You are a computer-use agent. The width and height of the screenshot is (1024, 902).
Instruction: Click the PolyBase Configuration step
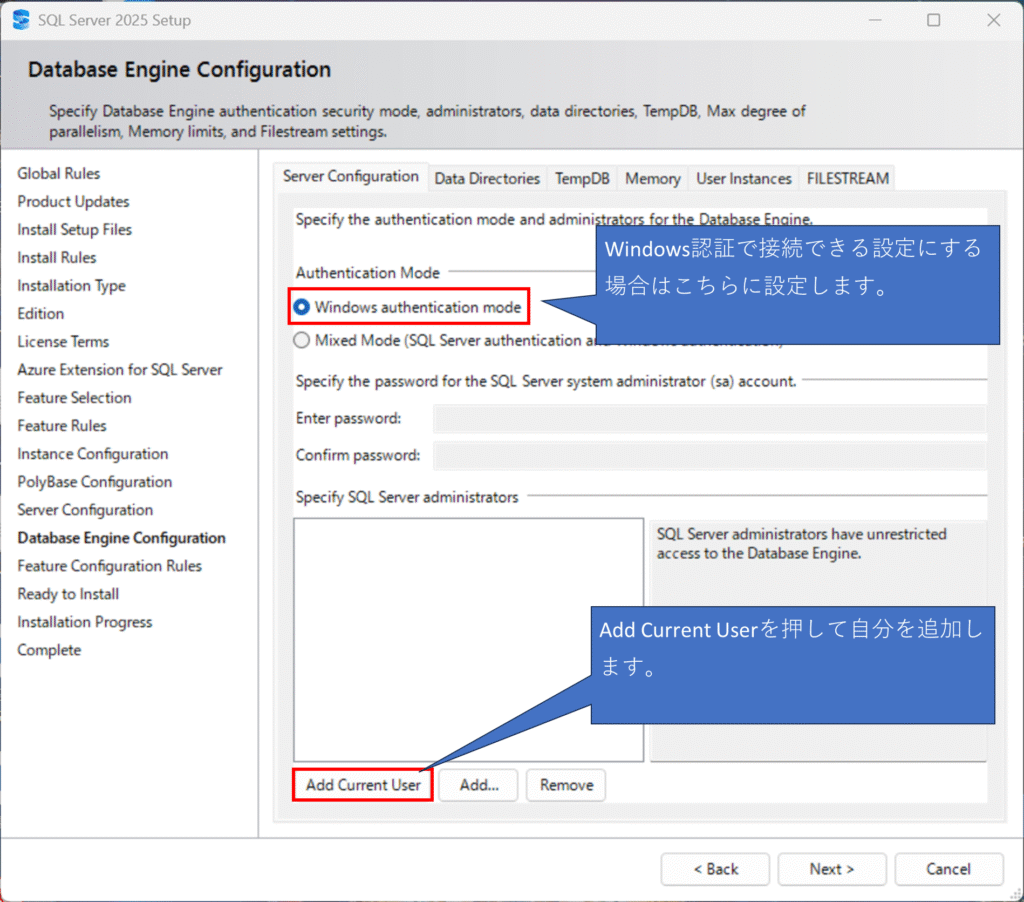pyautogui.click(x=95, y=483)
